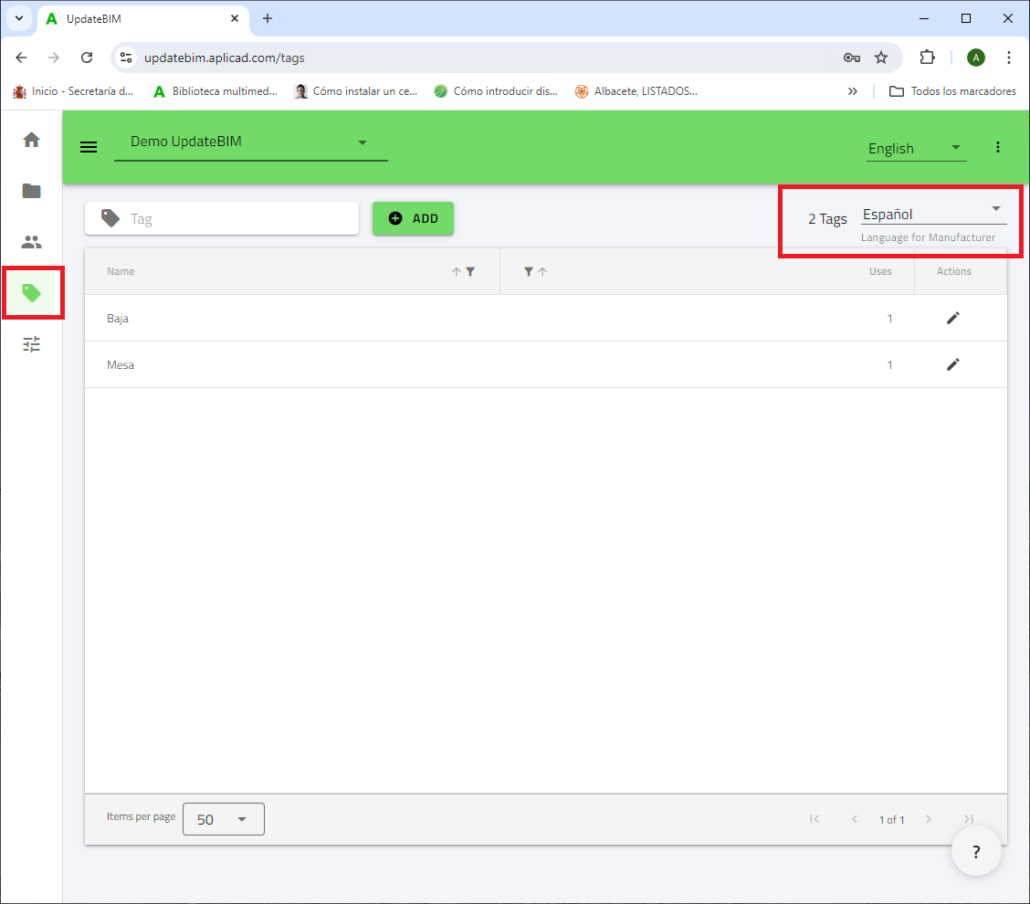Go to the last page of tags
Screen dimensions: 1030x904
tap(968, 819)
